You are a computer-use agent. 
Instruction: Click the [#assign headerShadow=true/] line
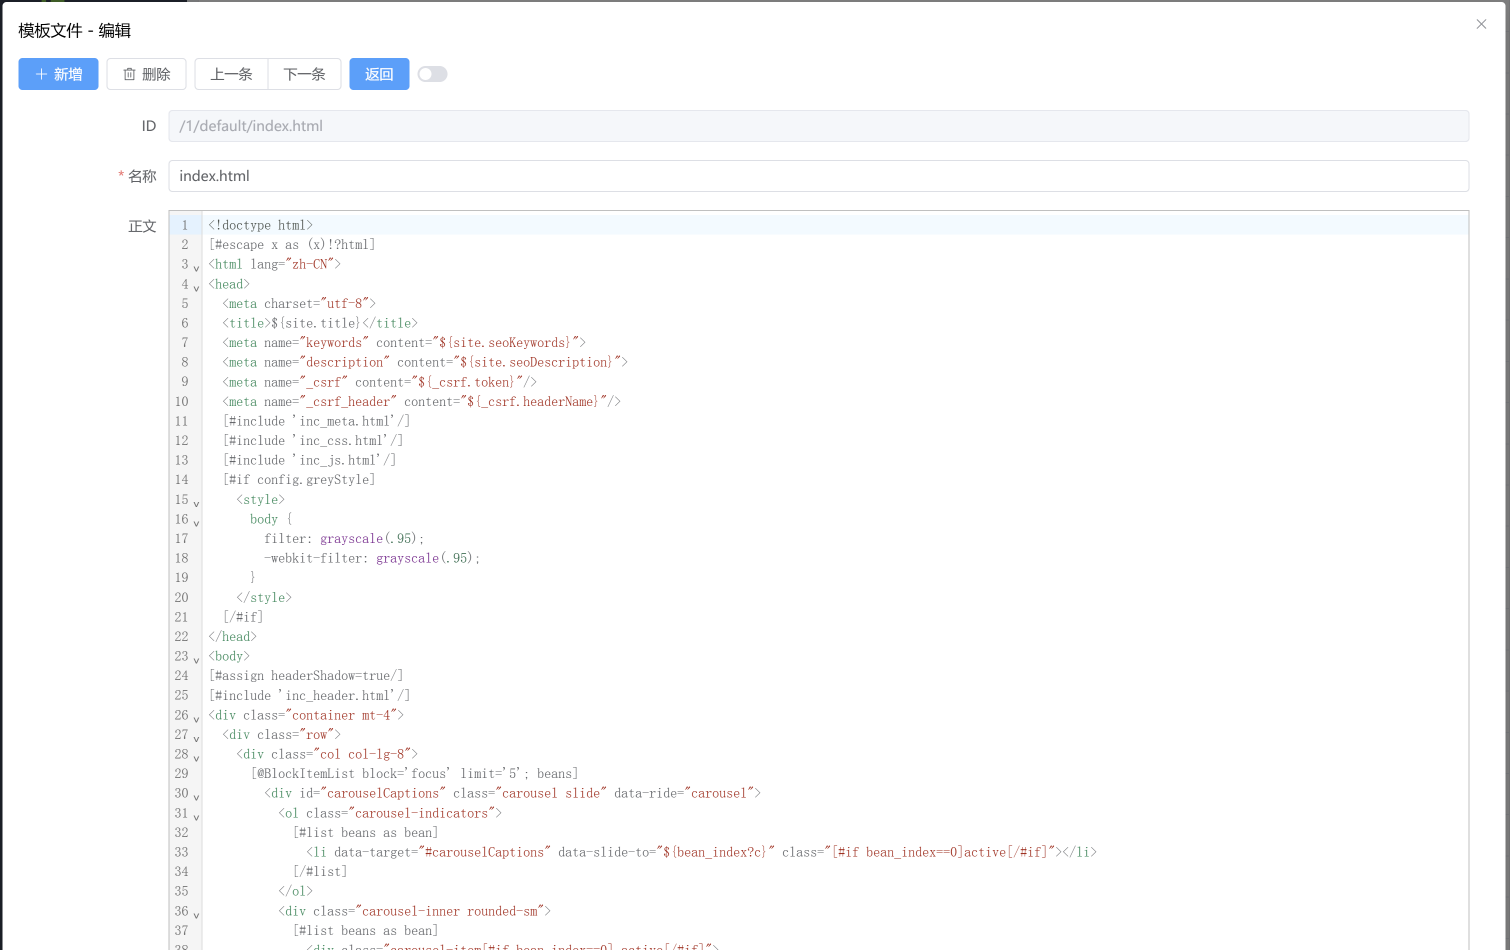(x=306, y=676)
